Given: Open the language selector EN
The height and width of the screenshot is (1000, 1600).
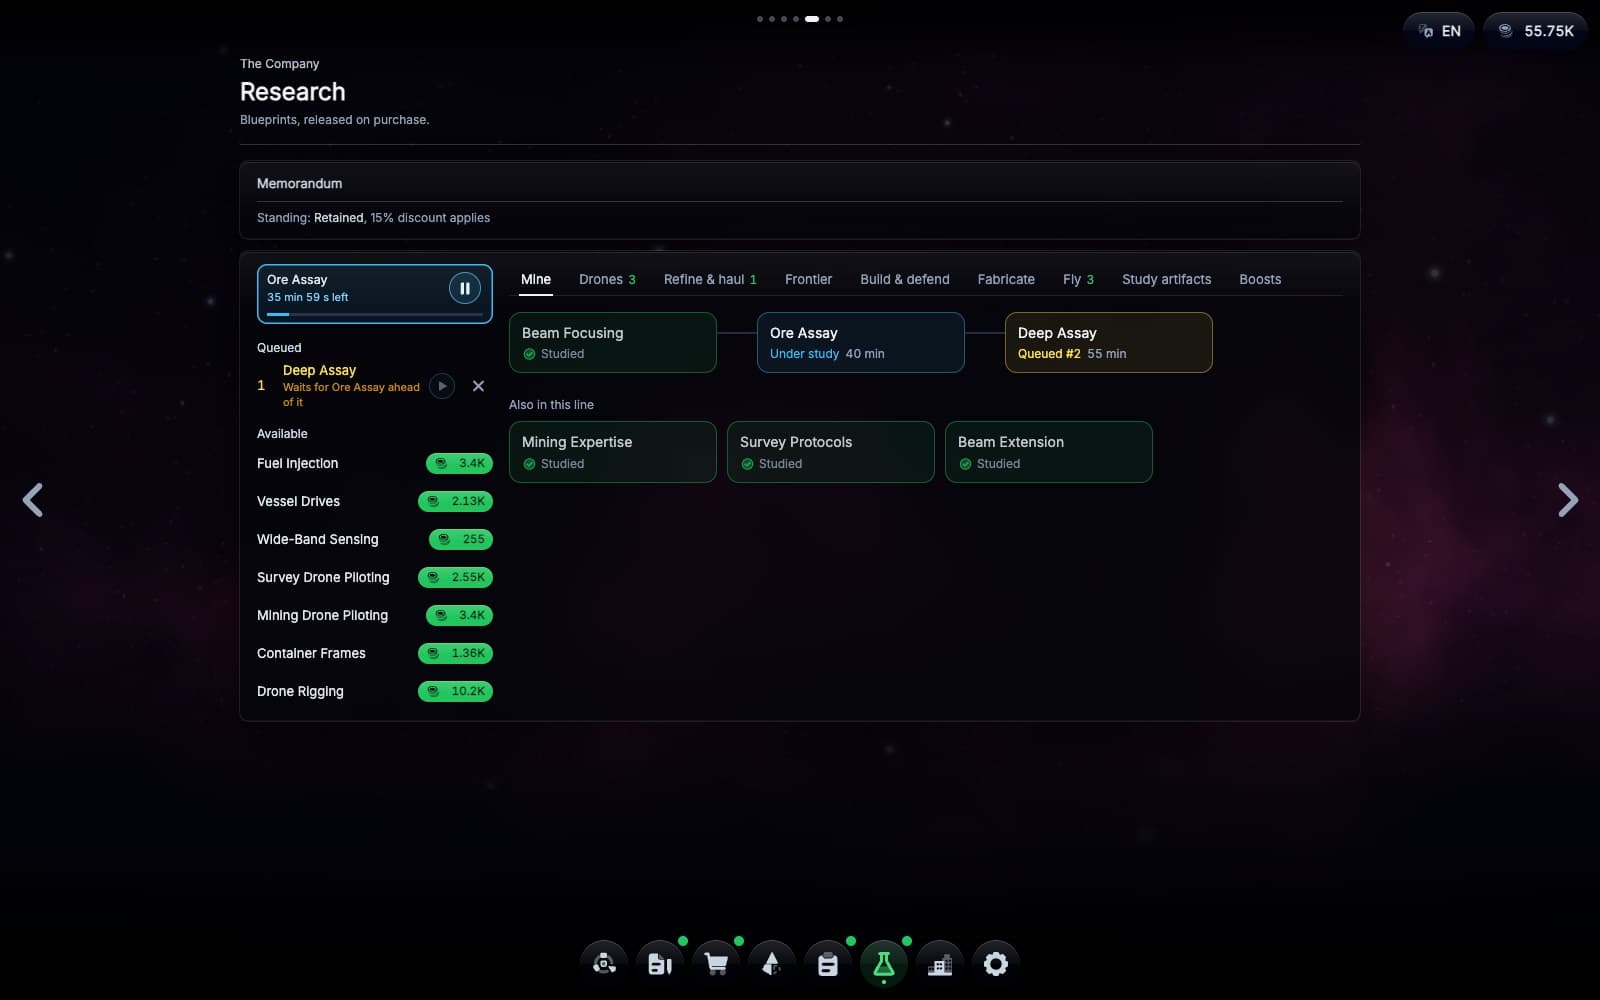Looking at the screenshot, I should coord(1439,31).
